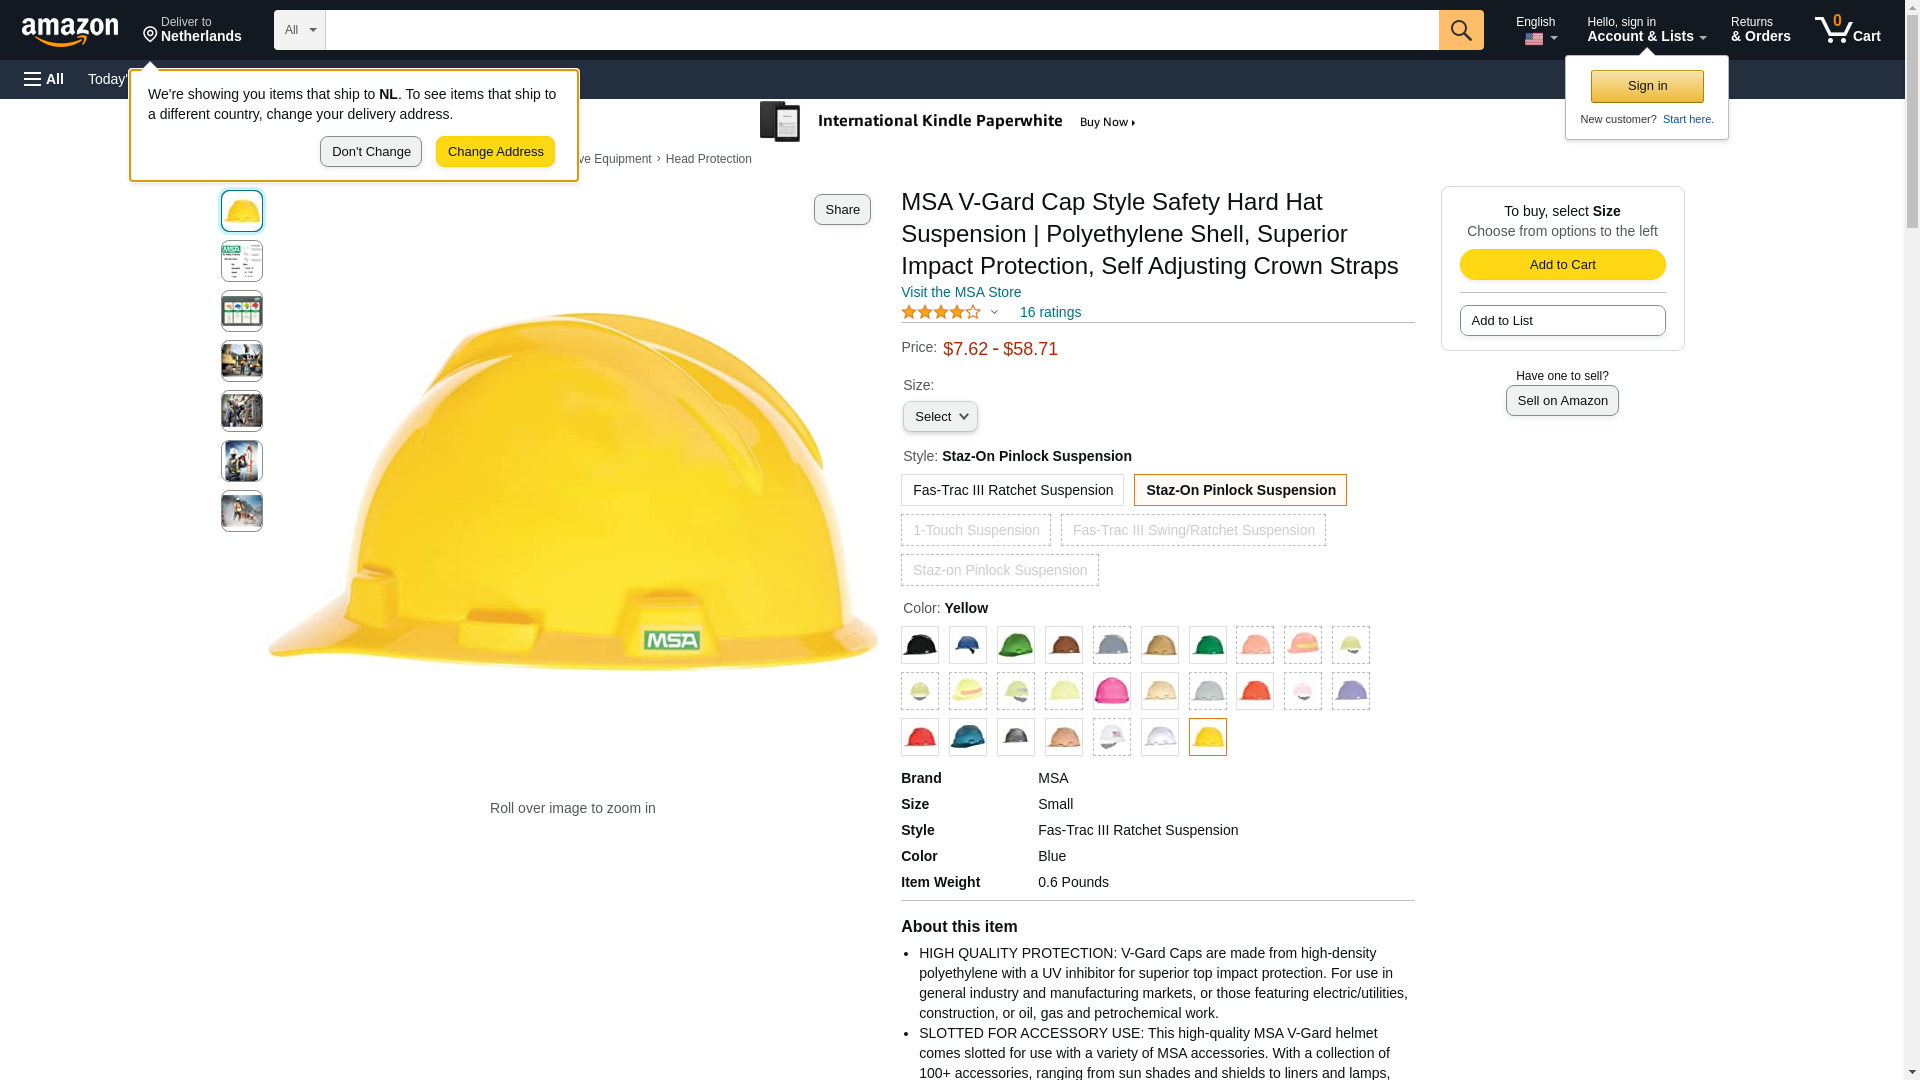Open the shopping cart
Viewport: 1920px width, 1080px height.
coord(1847,30)
